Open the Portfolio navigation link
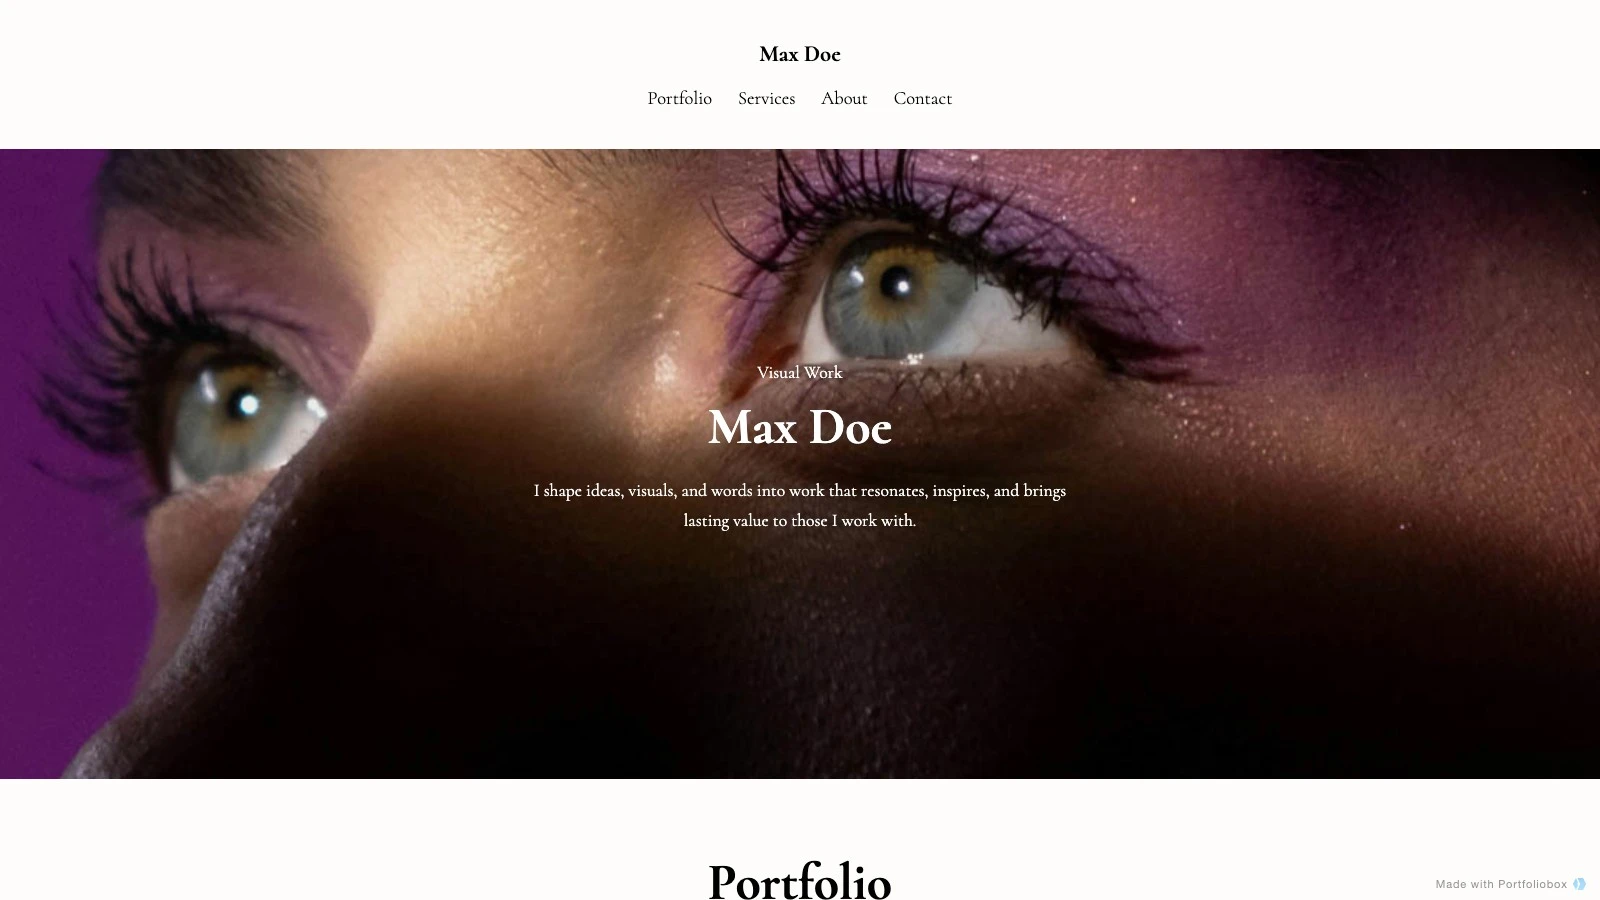Image resolution: width=1600 pixels, height=900 pixels. click(x=679, y=98)
